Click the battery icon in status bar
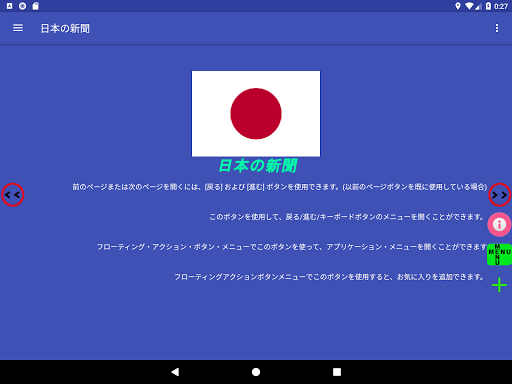The width and height of the screenshot is (512, 384). tap(488, 6)
